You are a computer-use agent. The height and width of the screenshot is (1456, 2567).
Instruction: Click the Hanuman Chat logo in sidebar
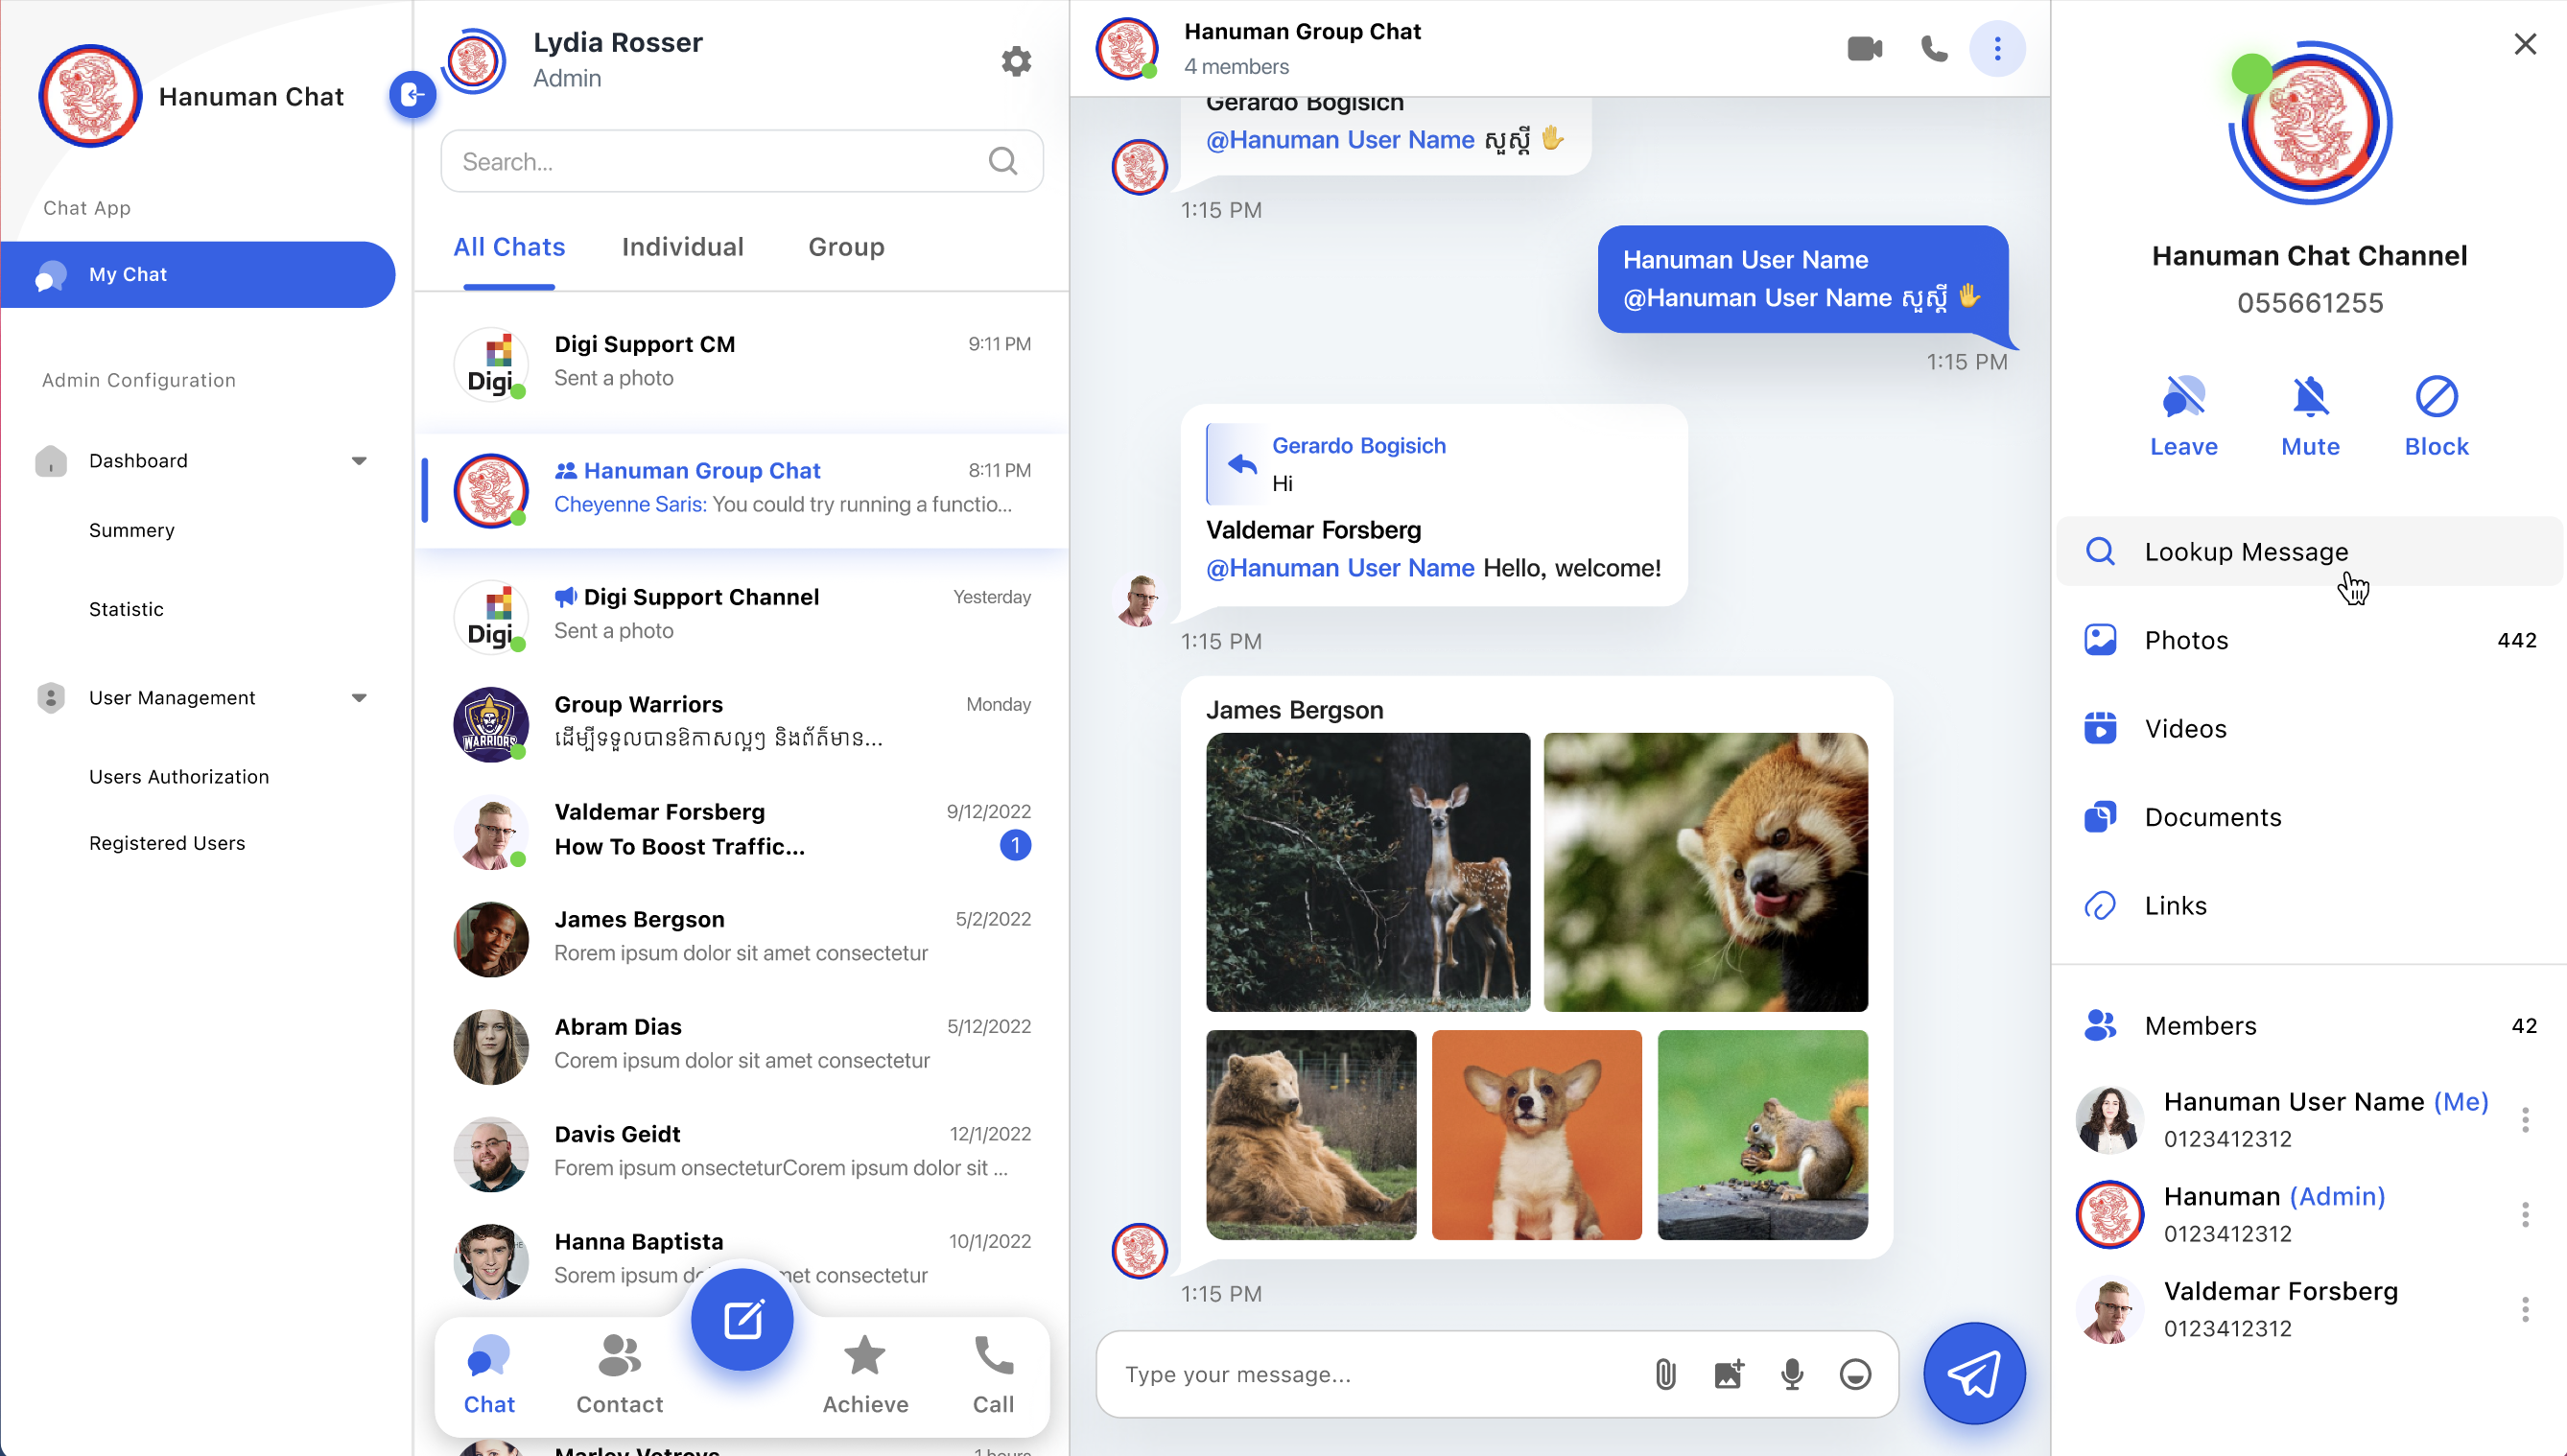[x=90, y=96]
